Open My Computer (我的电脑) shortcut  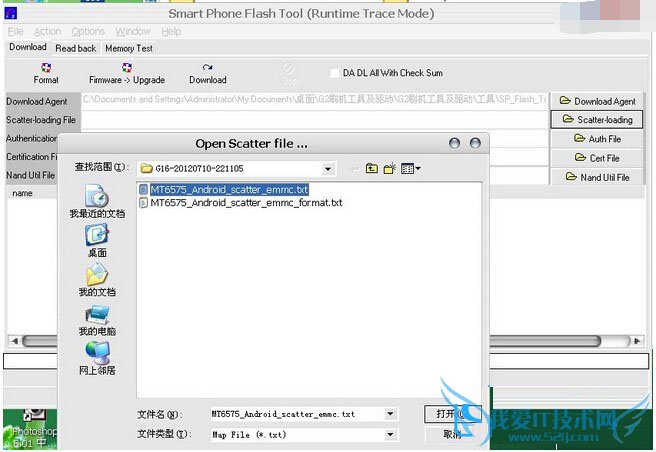[97, 320]
